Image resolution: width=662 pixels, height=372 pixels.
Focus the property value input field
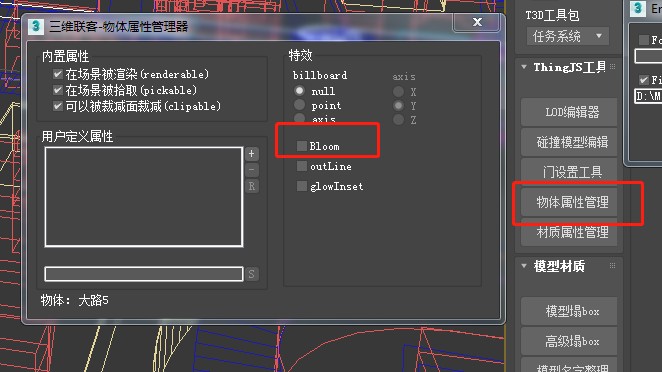[144, 274]
